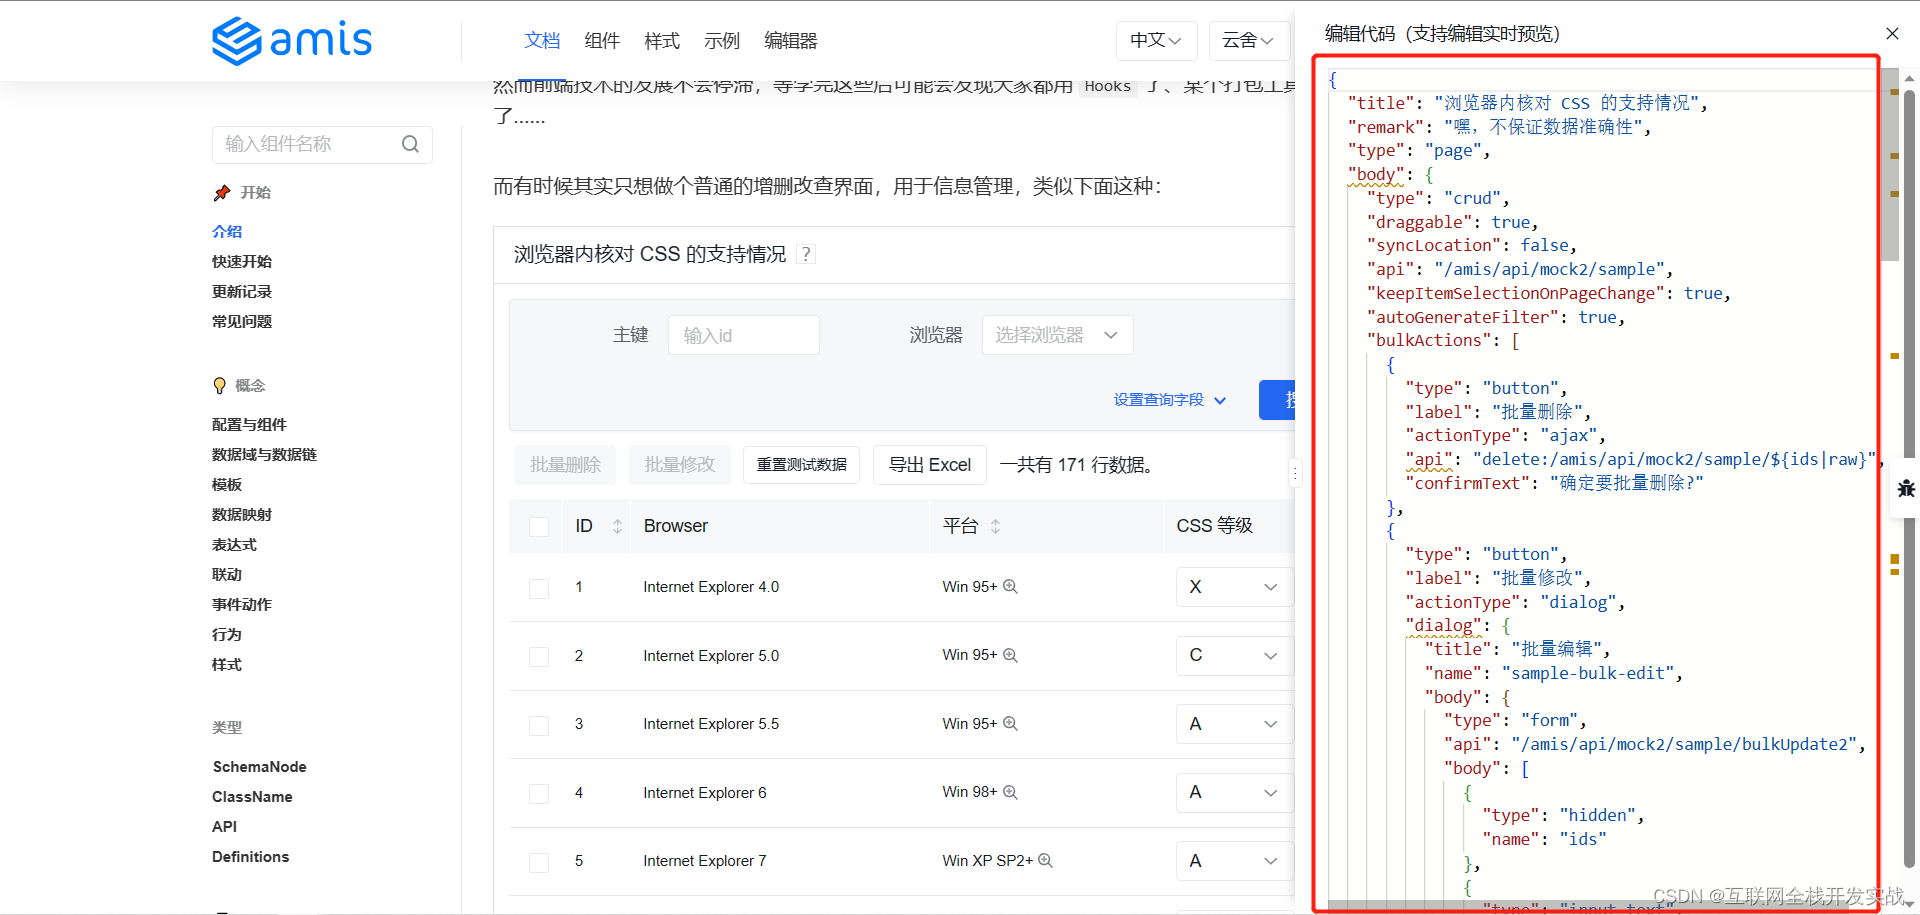
Task: Switch to the 文档 tab
Action: point(542,41)
